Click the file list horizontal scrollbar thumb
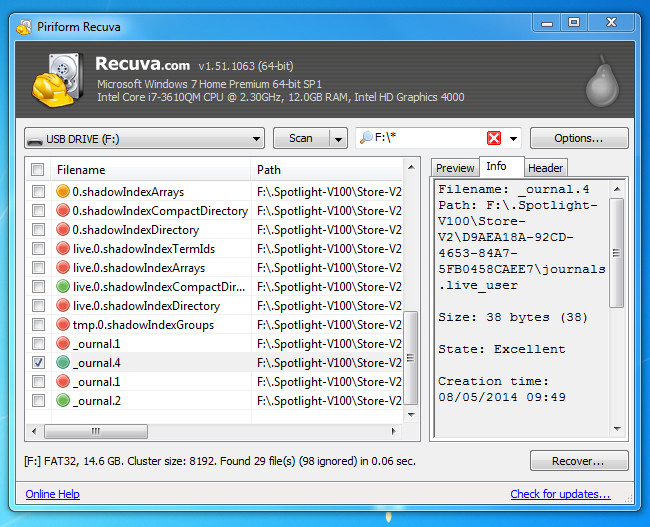 tap(96, 432)
